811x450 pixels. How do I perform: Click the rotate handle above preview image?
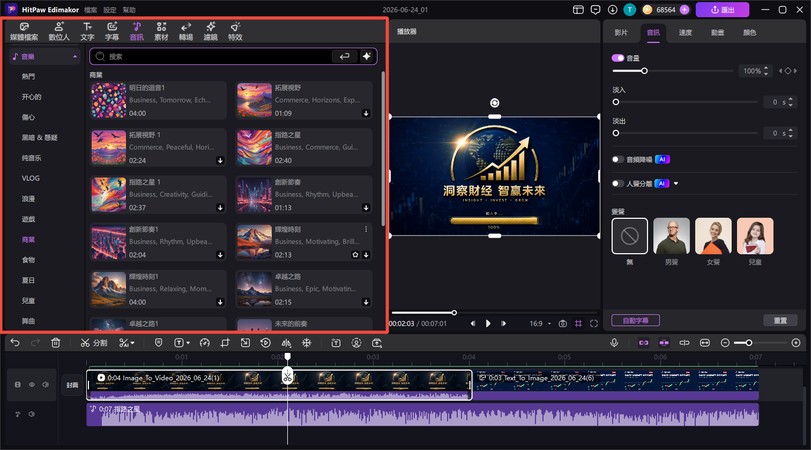coord(494,103)
